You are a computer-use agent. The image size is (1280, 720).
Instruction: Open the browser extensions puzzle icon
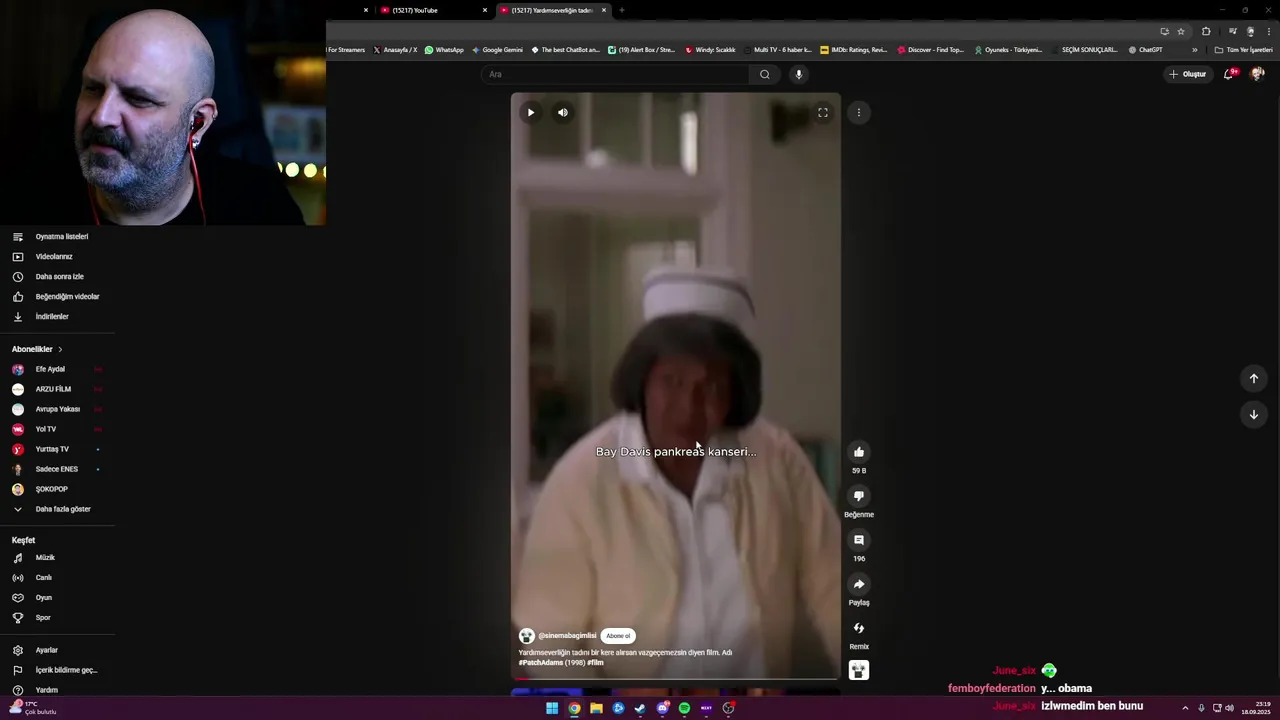pyautogui.click(x=1206, y=31)
